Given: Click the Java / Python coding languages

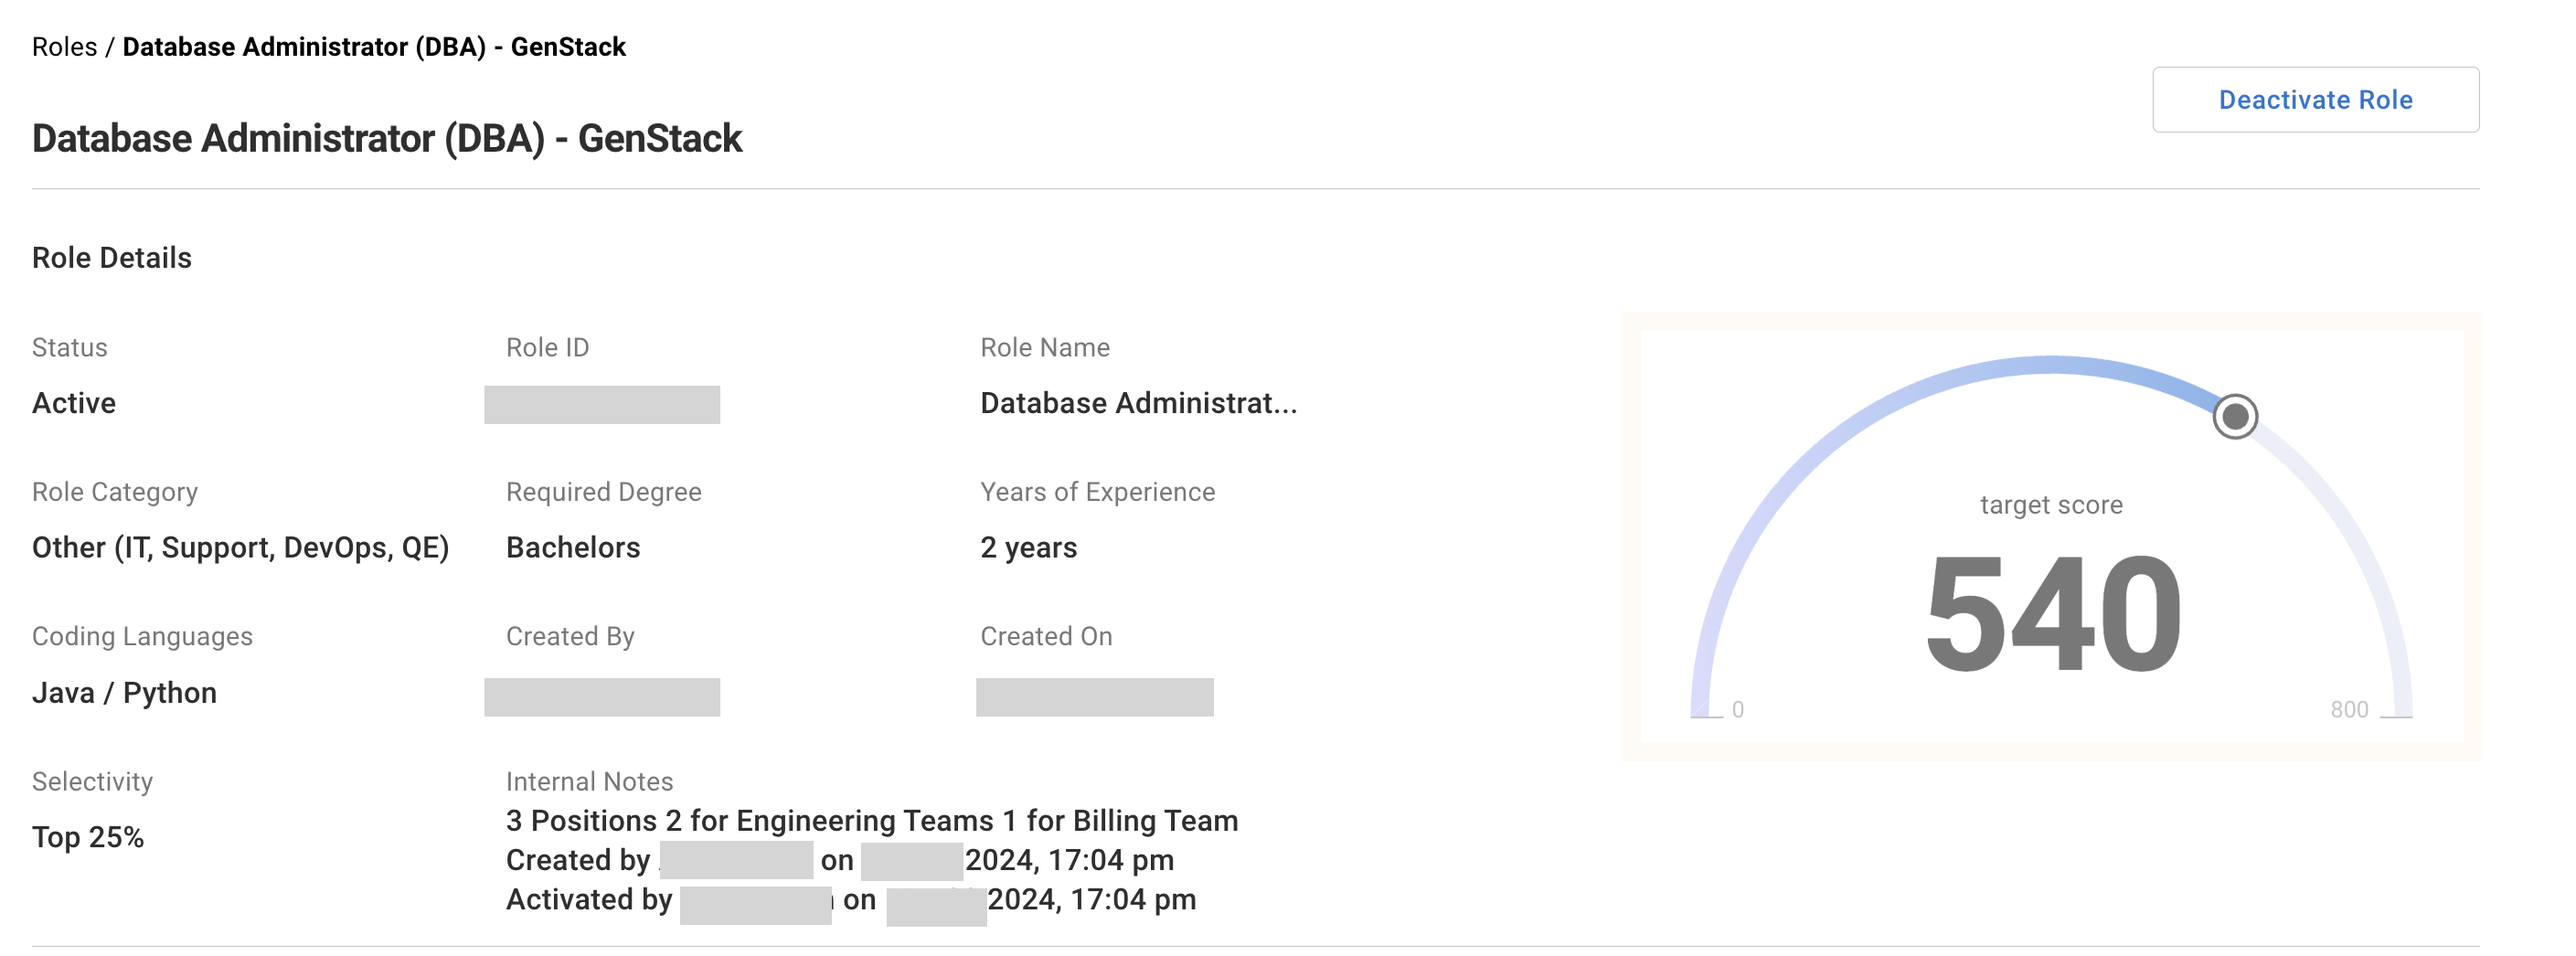Looking at the screenshot, I should click(x=124, y=693).
